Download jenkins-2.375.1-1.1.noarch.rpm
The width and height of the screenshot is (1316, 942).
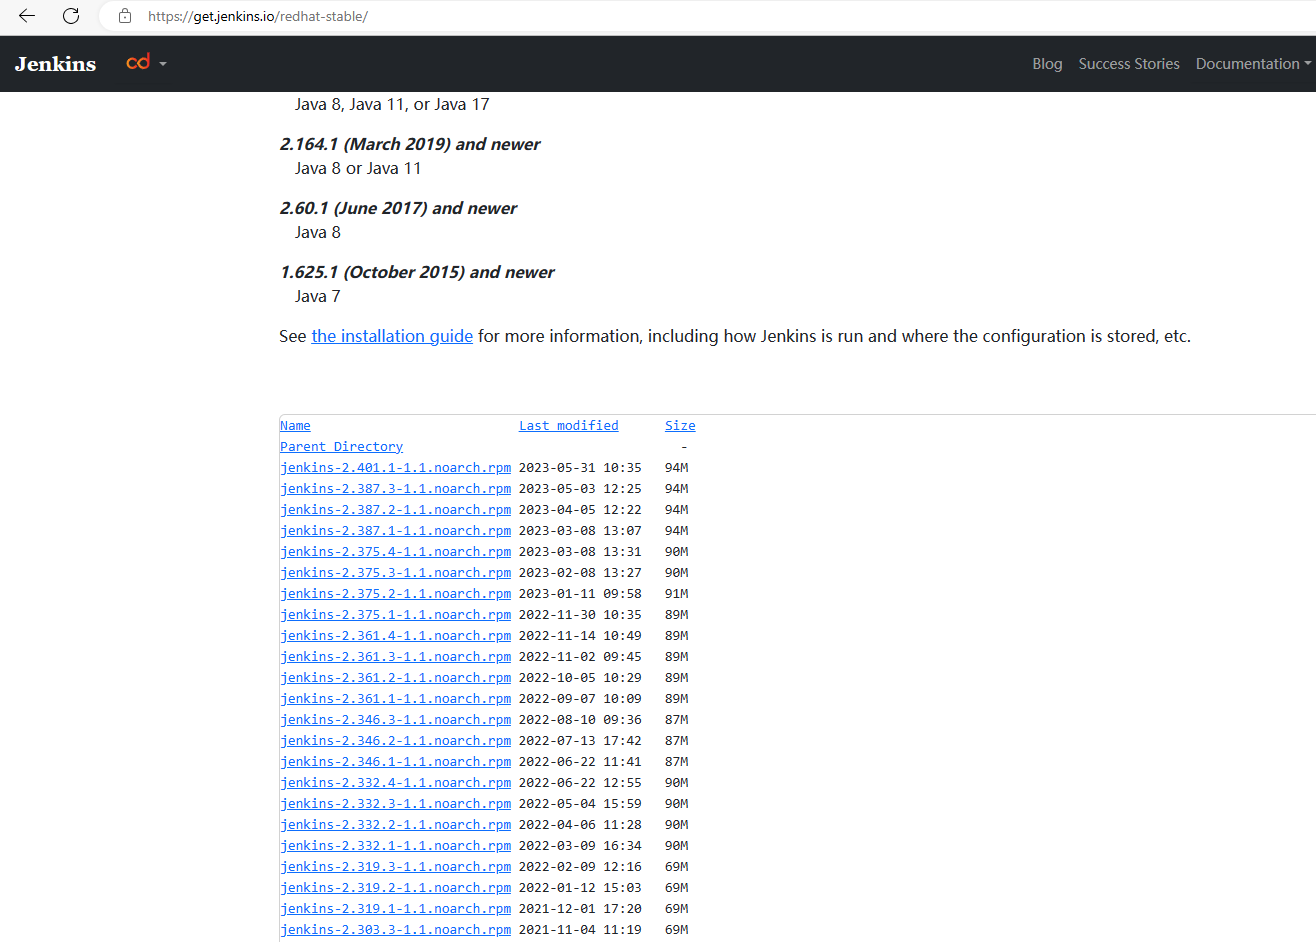pyautogui.click(x=395, y=615)
